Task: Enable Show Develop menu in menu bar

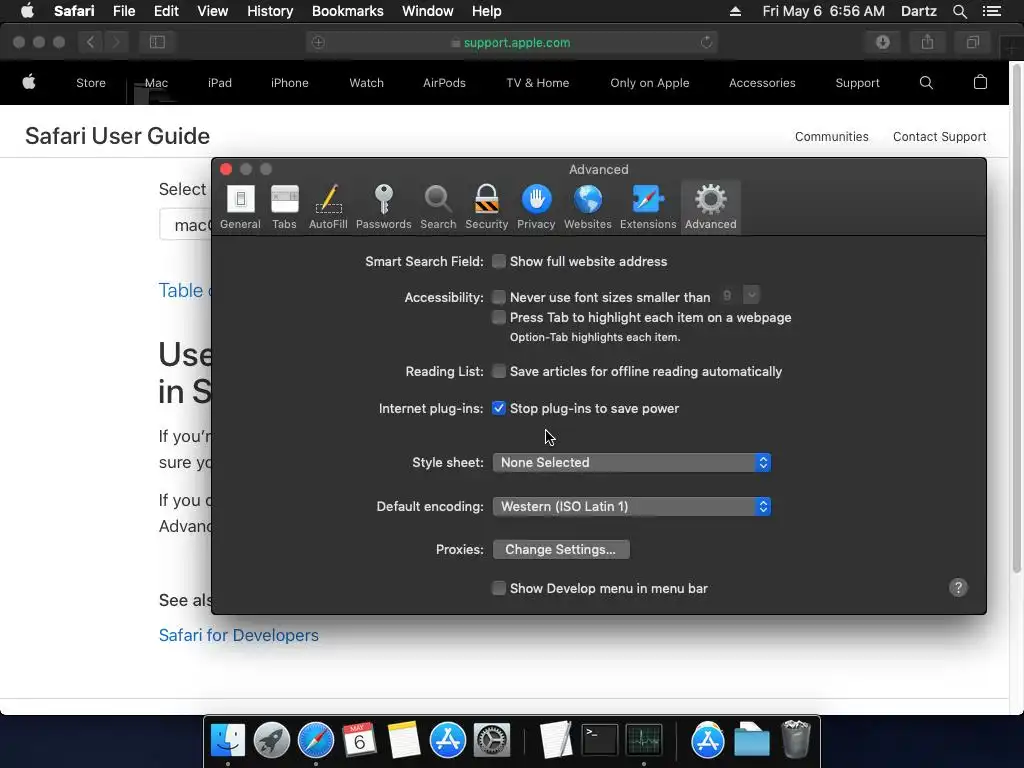Action: tap(499, 588)
